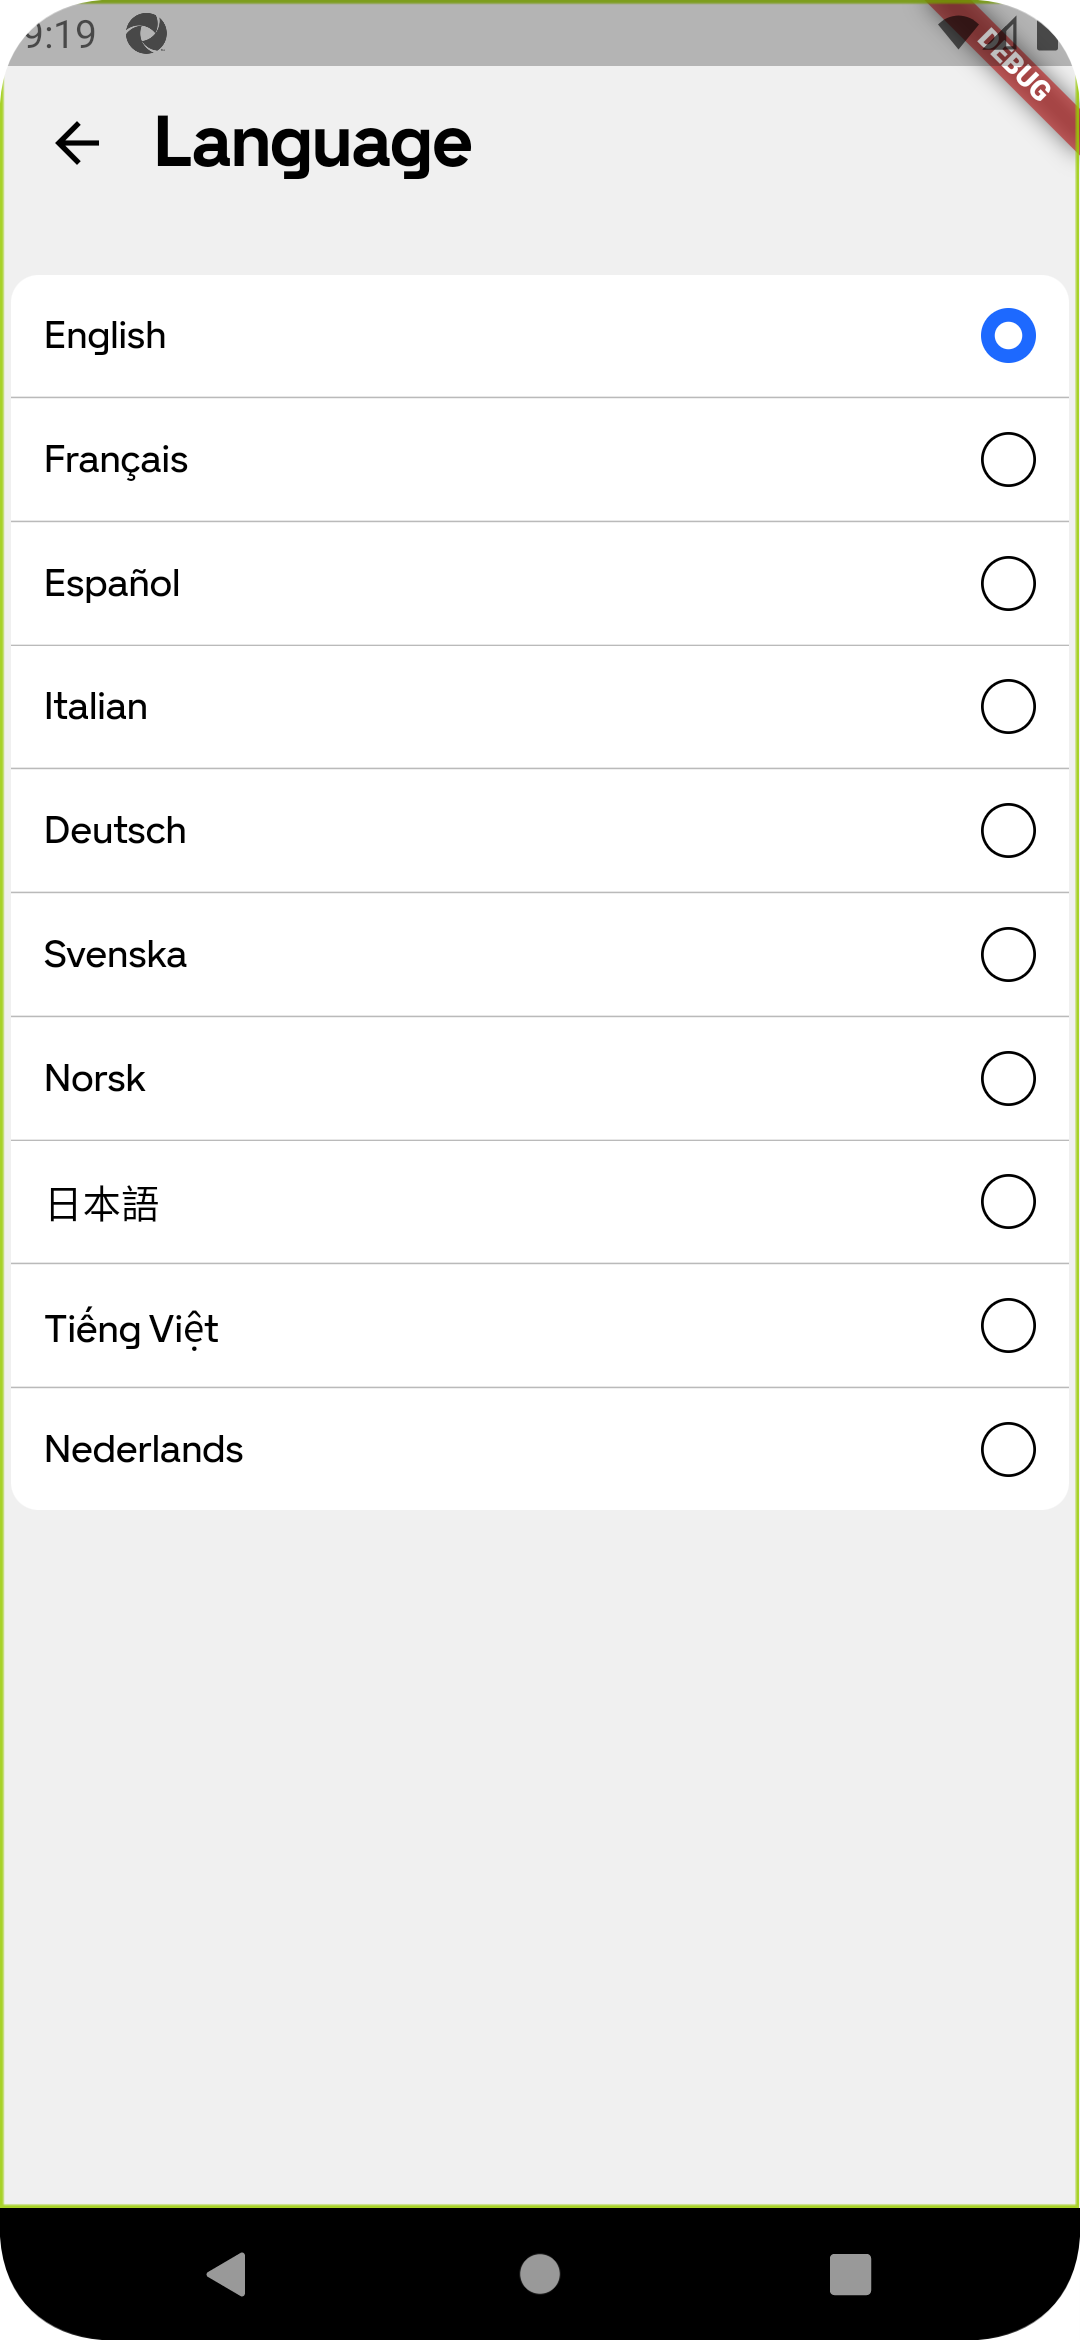
Task: Select the Nederlands radio button
Action: pos(1007,1448)
